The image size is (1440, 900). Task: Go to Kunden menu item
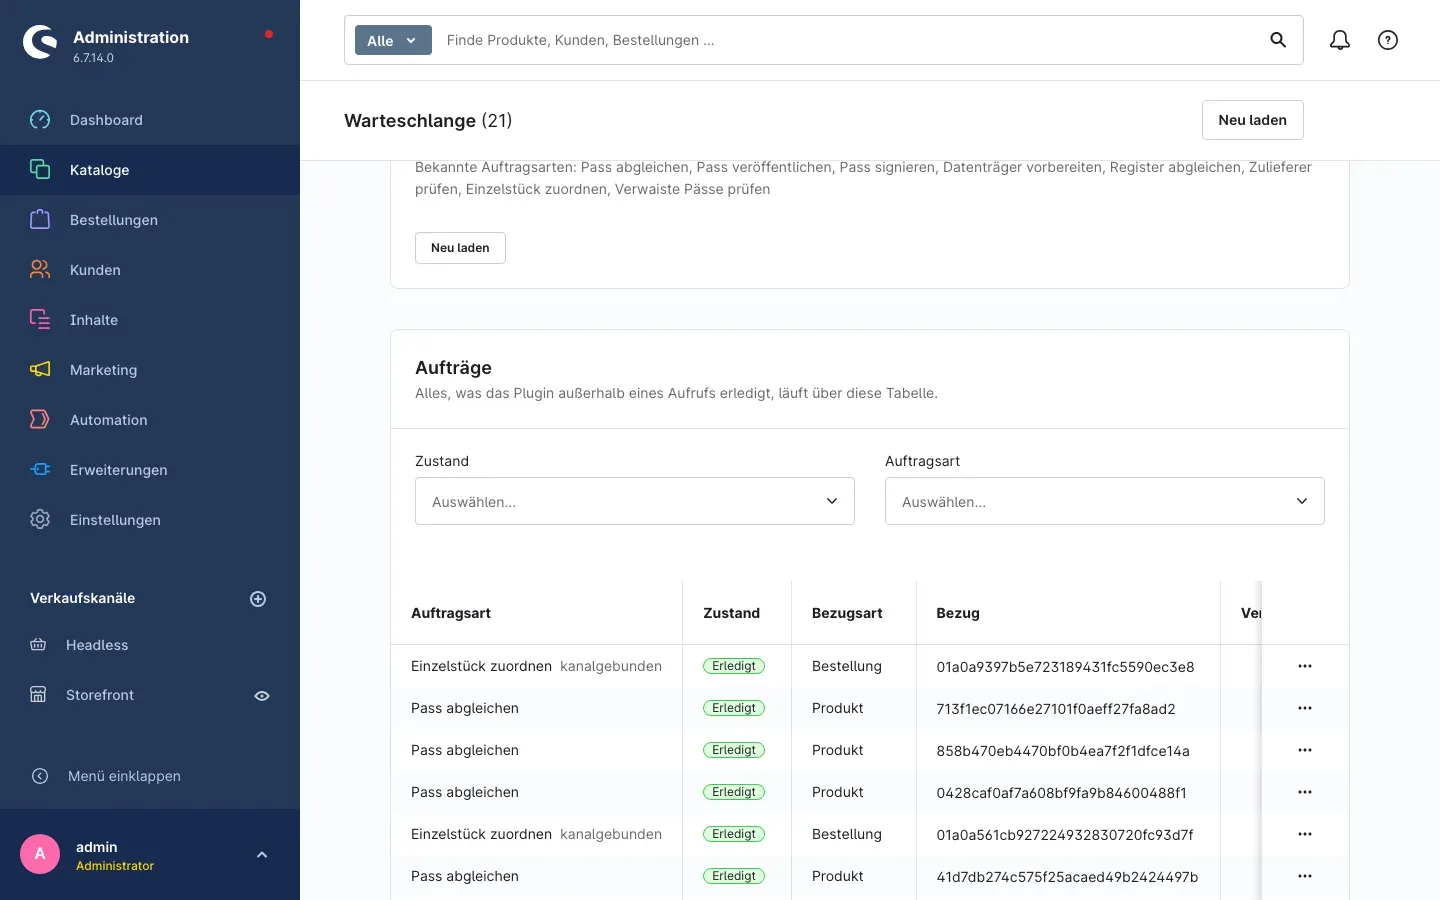150,270
